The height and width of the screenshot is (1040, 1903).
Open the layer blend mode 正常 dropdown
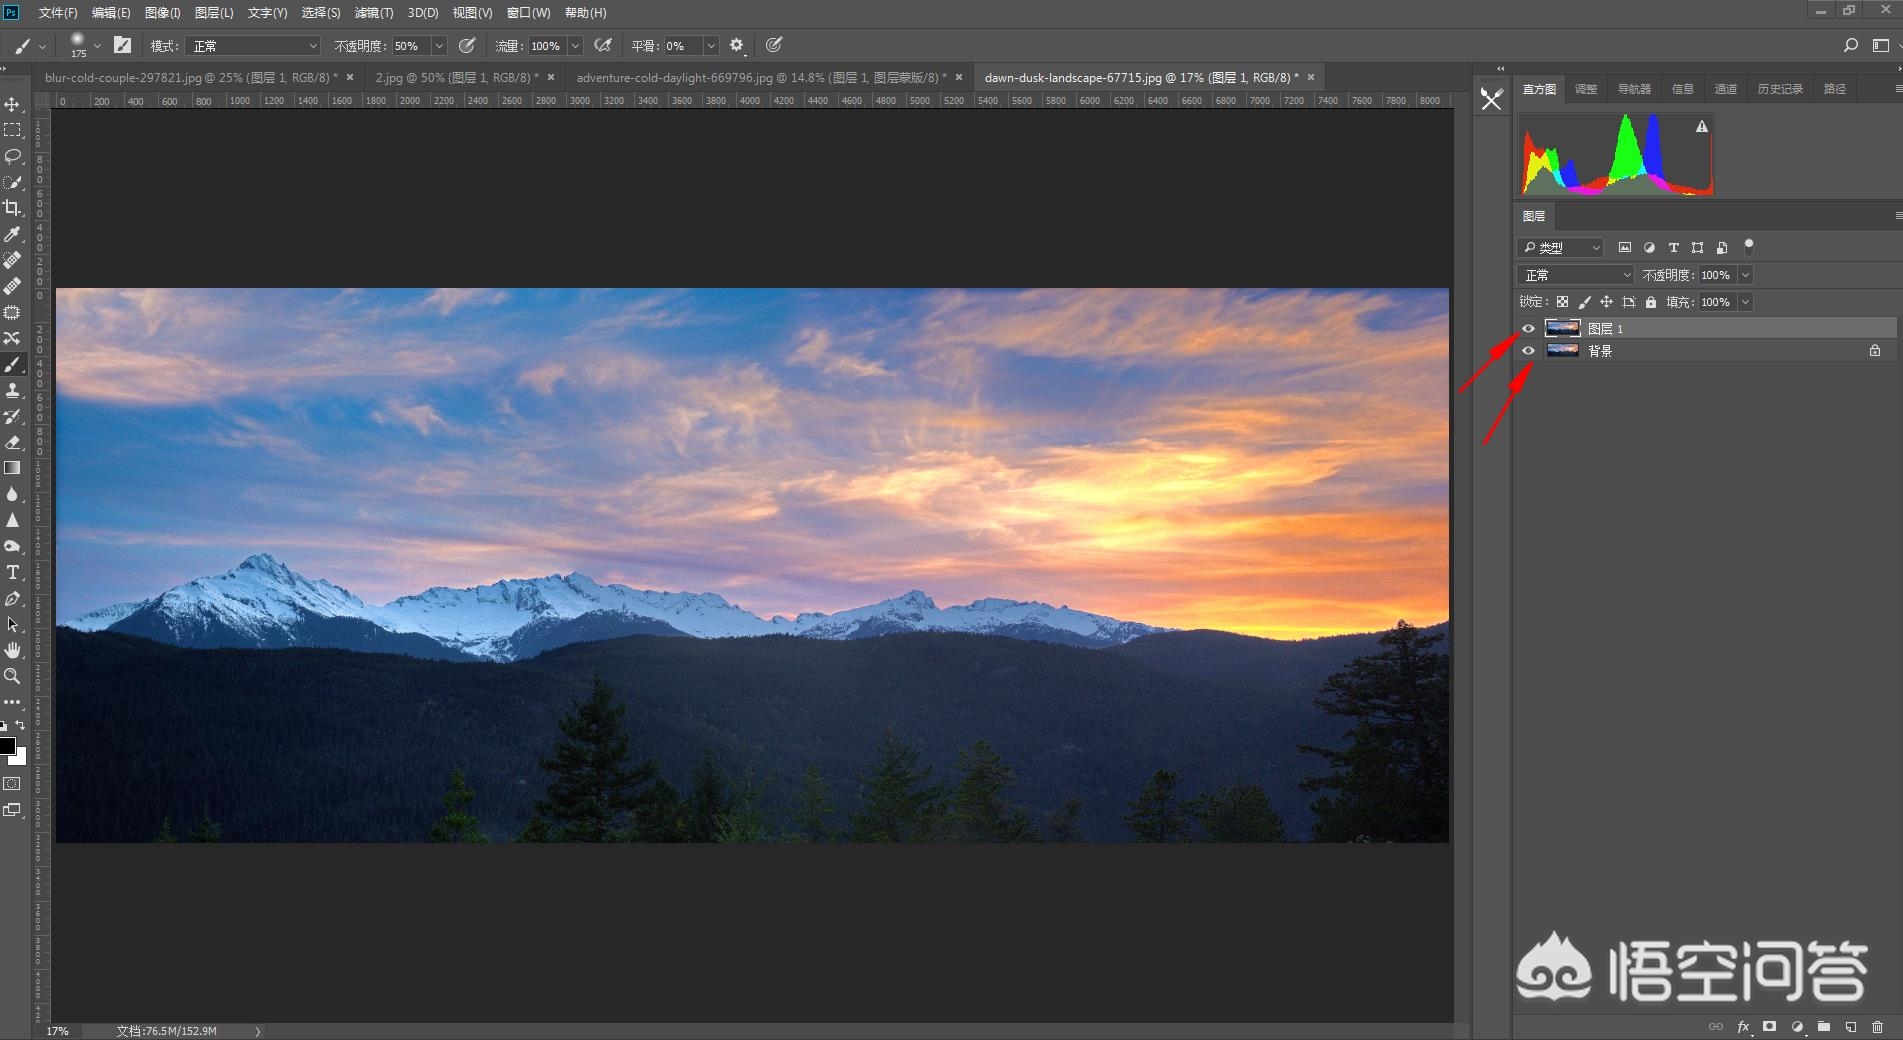pyautogui.click(x=1575, y=275)
